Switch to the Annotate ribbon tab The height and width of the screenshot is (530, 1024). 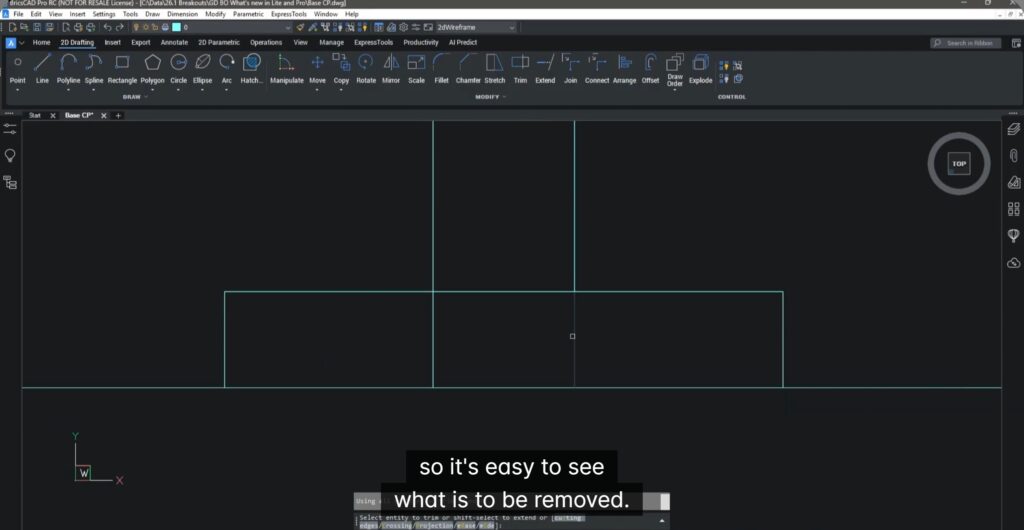point(174,42)
